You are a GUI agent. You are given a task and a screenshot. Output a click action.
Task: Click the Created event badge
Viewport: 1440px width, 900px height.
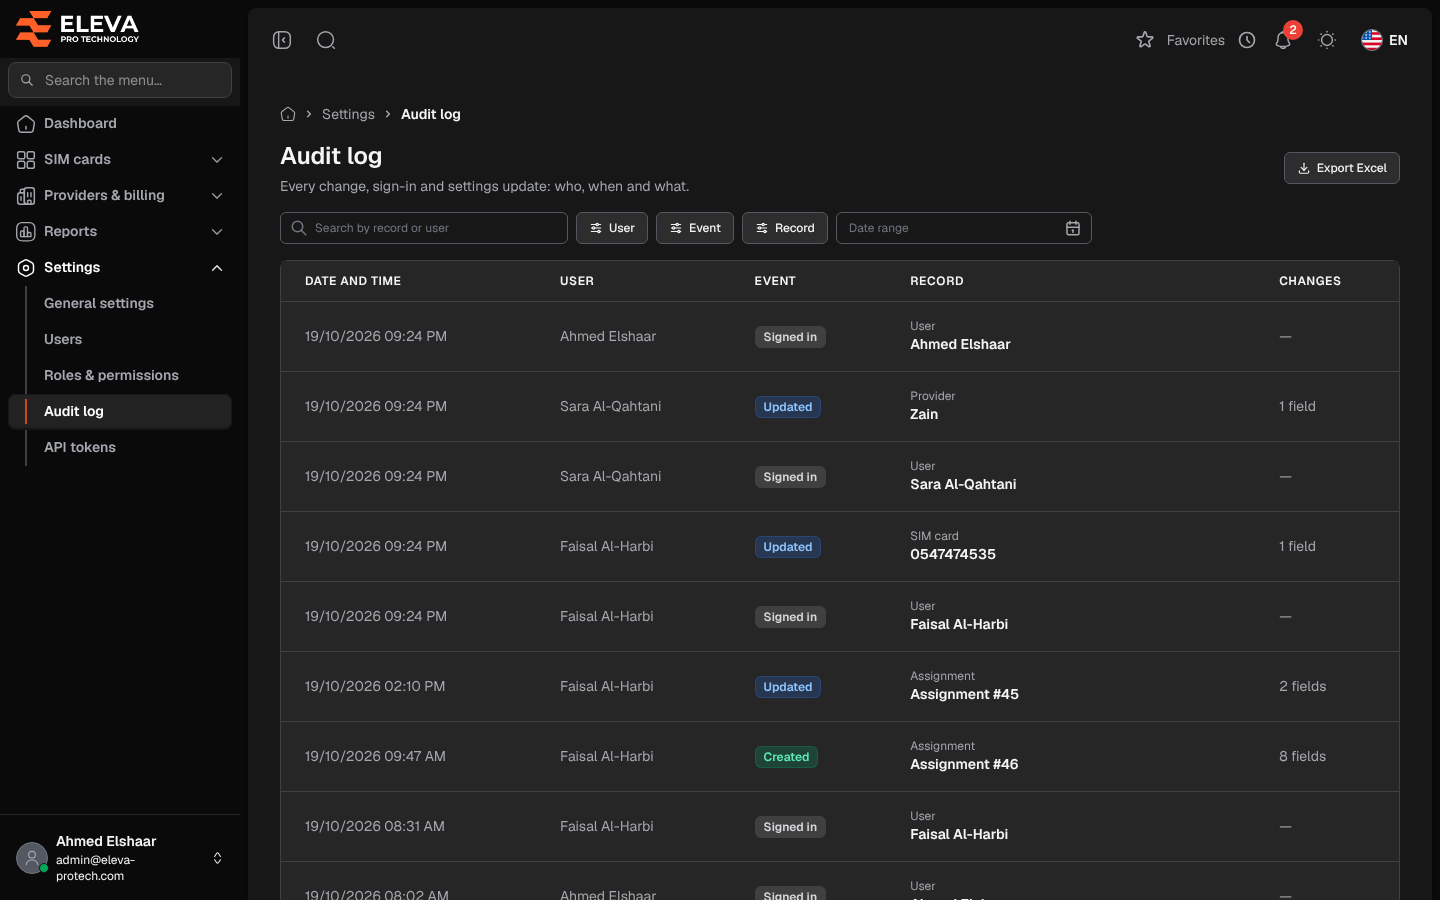pos(786,757)
